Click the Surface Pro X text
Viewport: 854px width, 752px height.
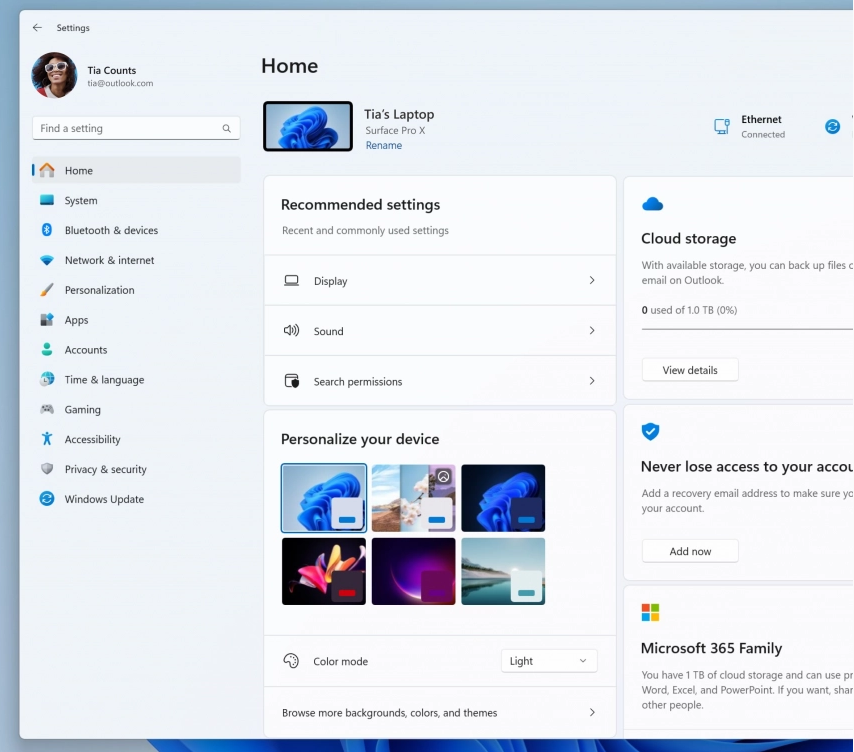point(395,130)
